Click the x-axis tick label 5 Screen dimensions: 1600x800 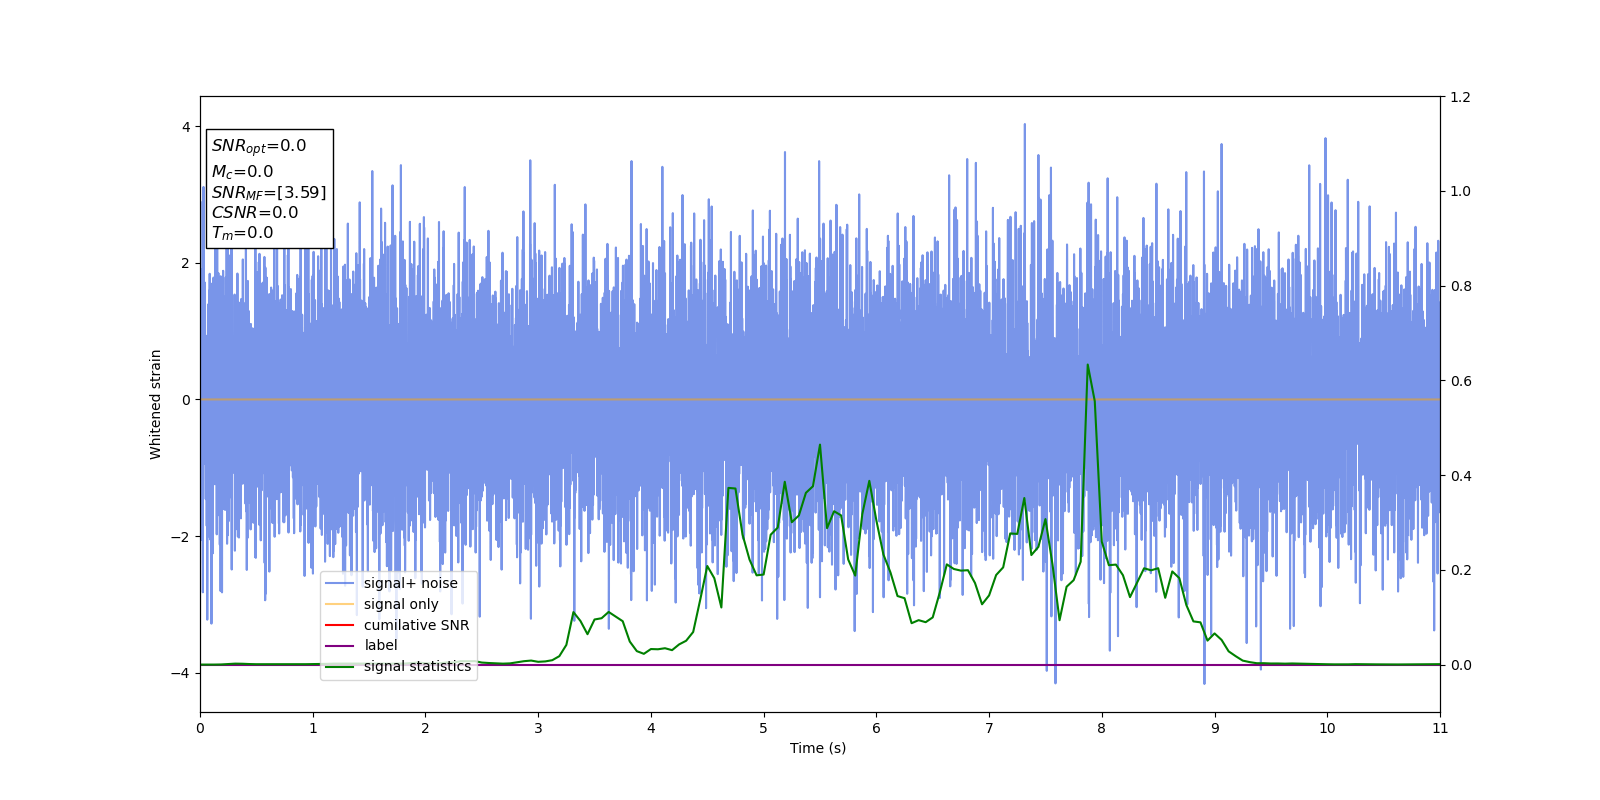click(763, 728)
